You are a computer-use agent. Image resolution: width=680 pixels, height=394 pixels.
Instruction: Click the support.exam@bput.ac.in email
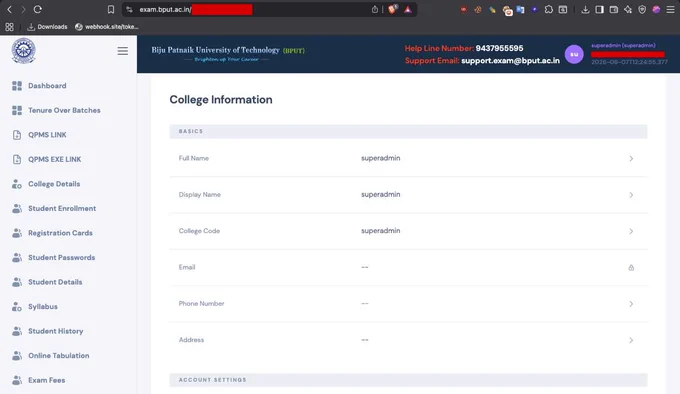pyautogui.click(x=510, y=61)
